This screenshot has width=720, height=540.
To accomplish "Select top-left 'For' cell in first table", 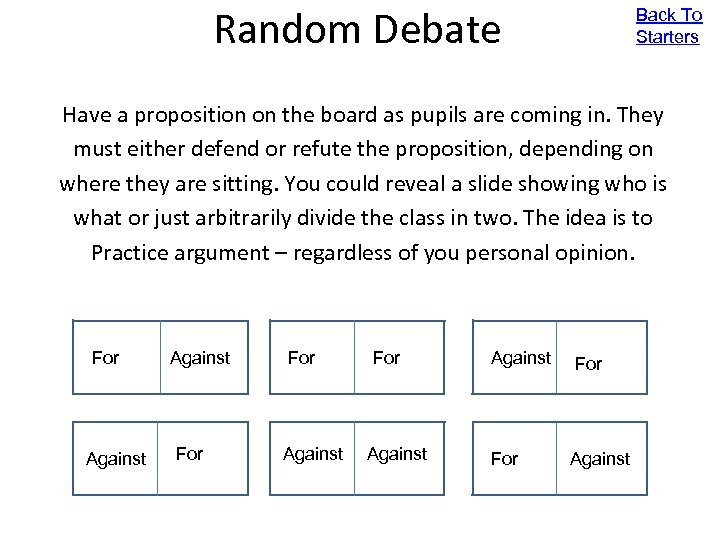I will point(106,358).
